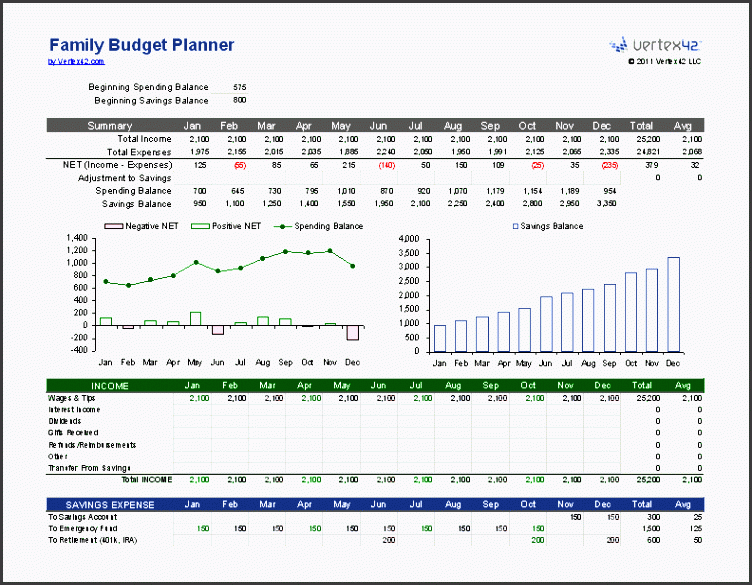Select the green INCOME section header
Image resolution: width=752 pixels, height=585 pixels.
click(109, 385)
